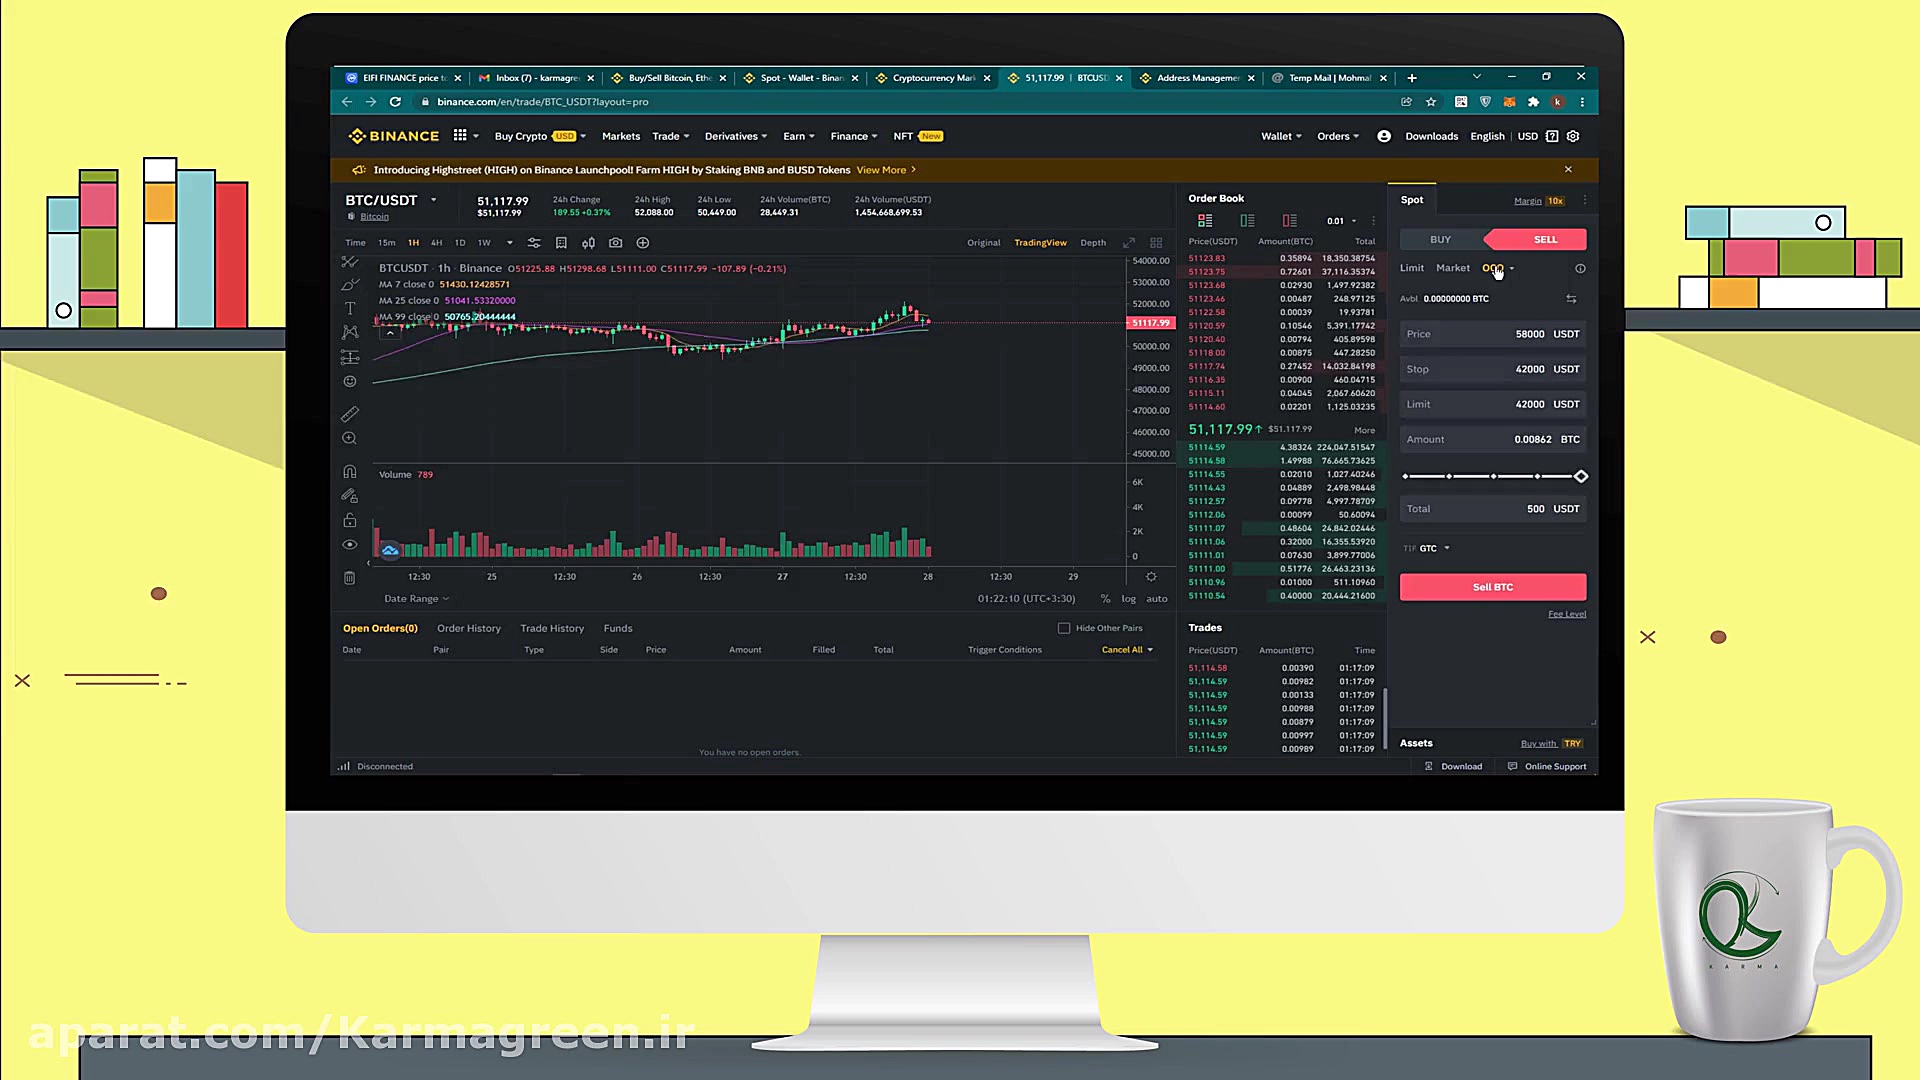Expand the Wallet menu

tap(1281, 137)
